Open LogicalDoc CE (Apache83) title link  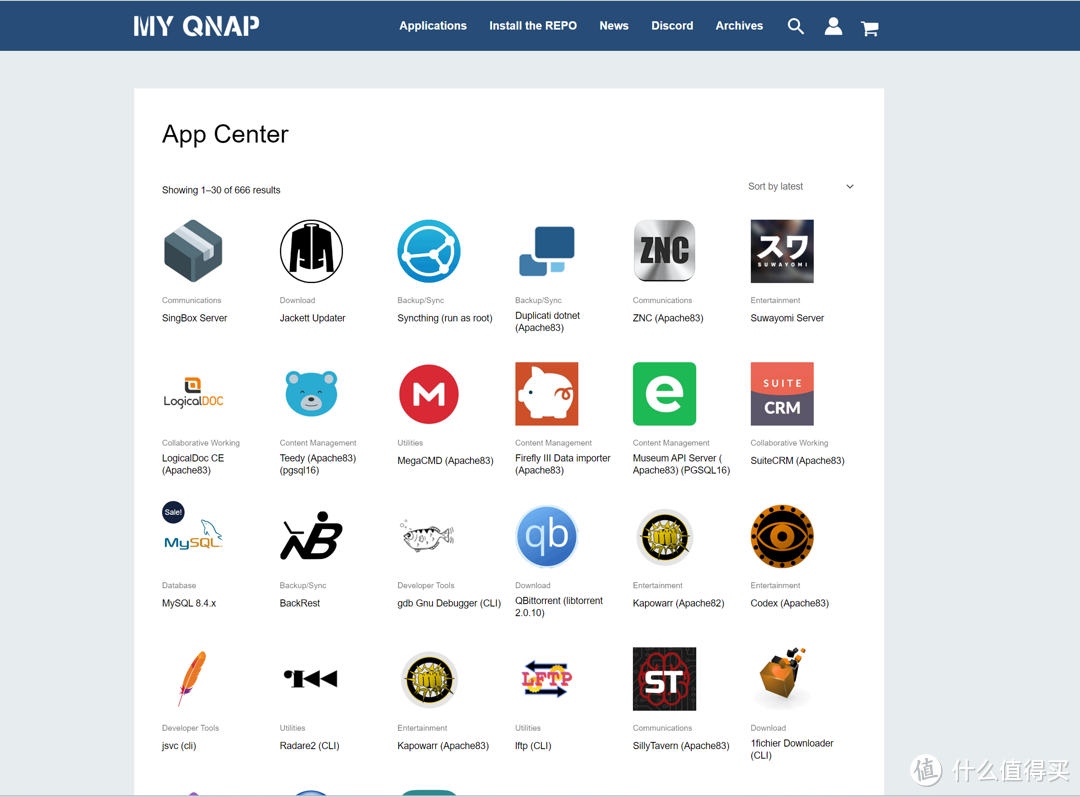[x=193, y=464]
